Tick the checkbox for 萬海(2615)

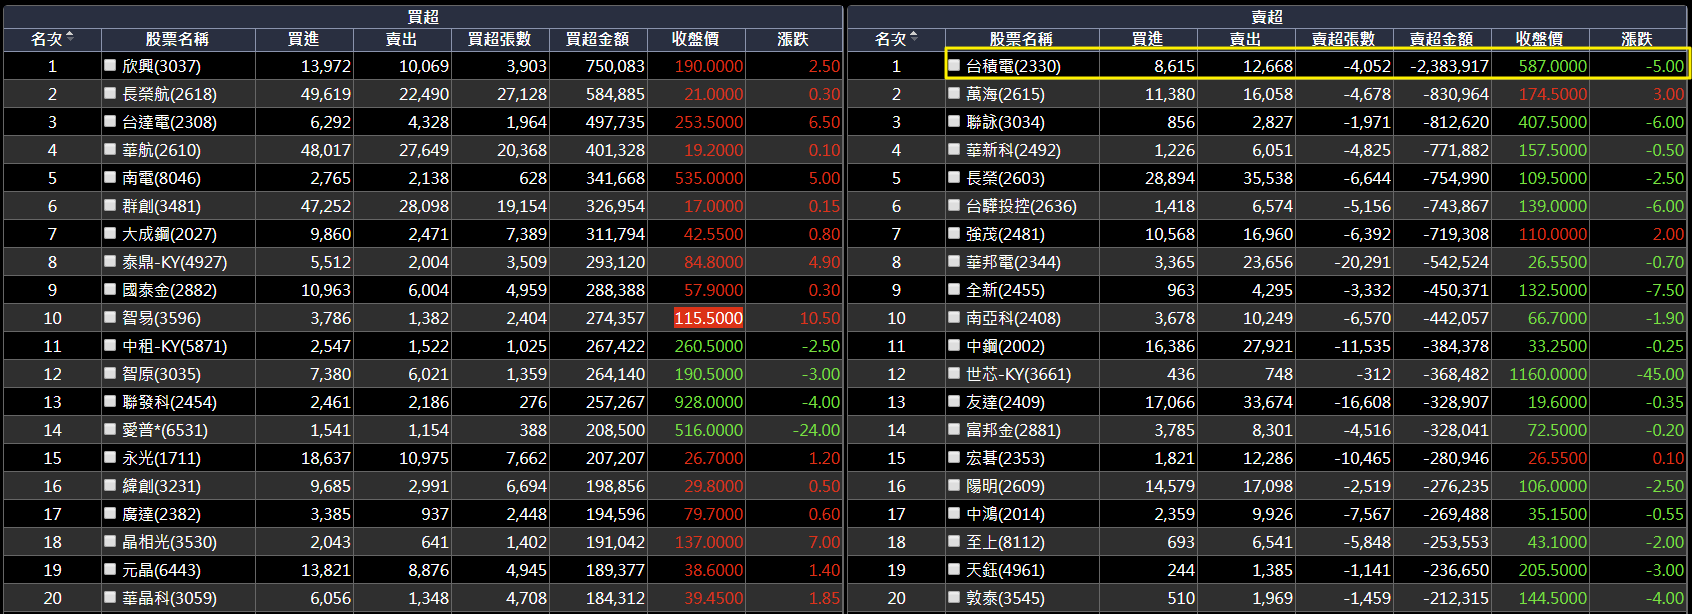(x=954, y=93)
